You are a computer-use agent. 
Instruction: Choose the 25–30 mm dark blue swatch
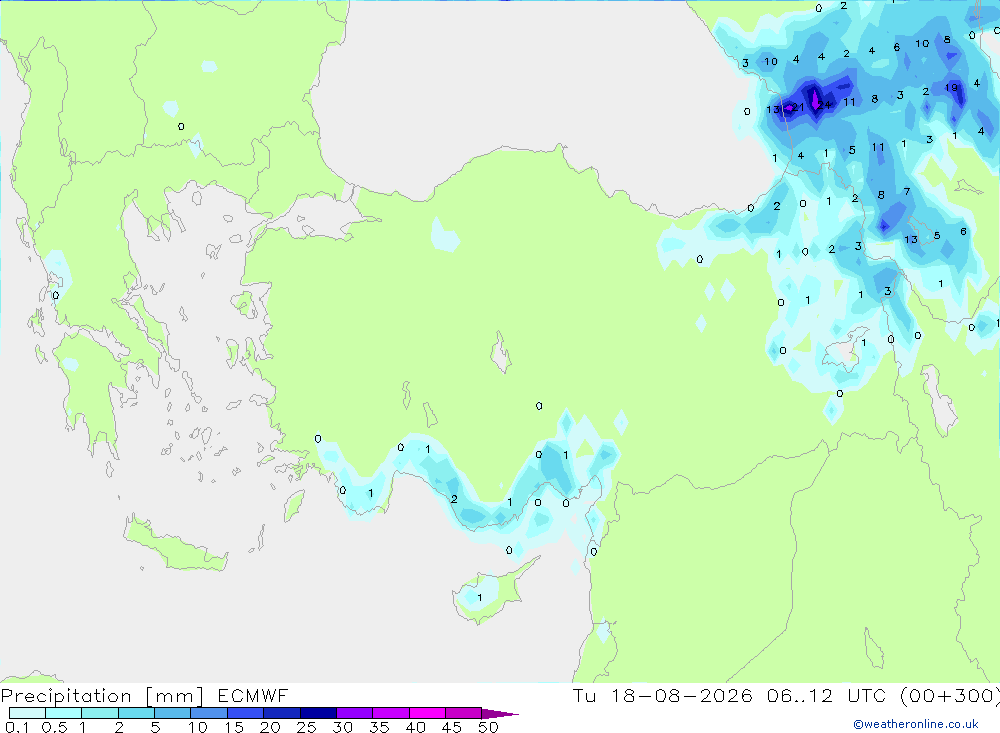(318, 713)
